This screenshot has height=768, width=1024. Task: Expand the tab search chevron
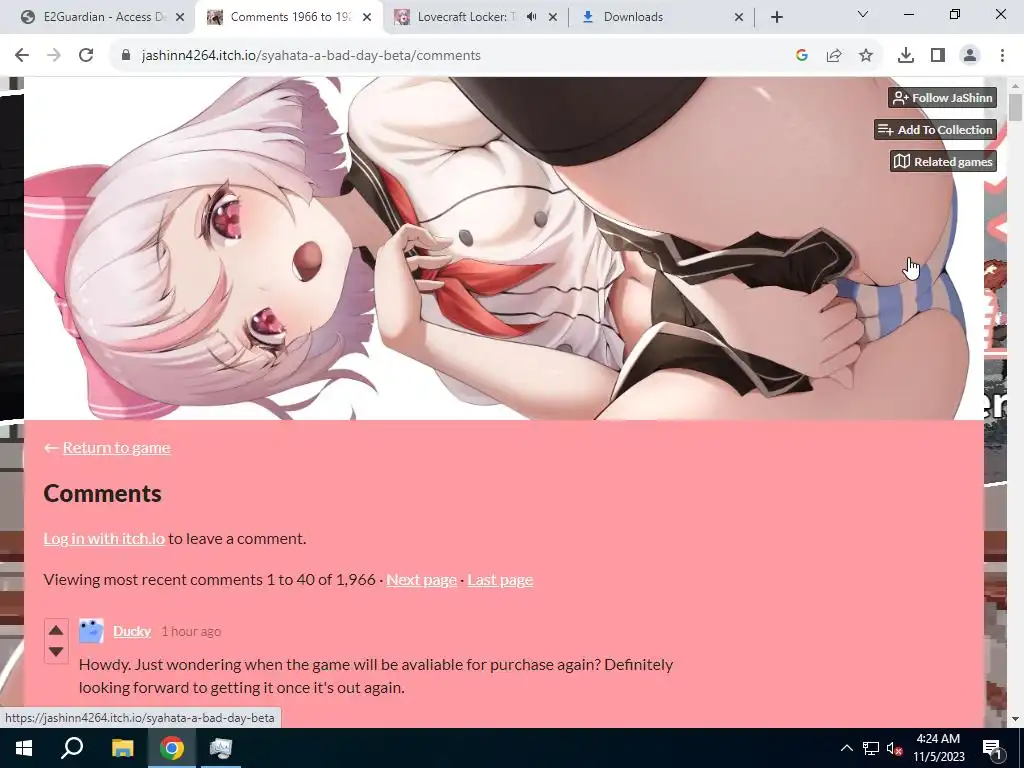click(x=863, y=14)
